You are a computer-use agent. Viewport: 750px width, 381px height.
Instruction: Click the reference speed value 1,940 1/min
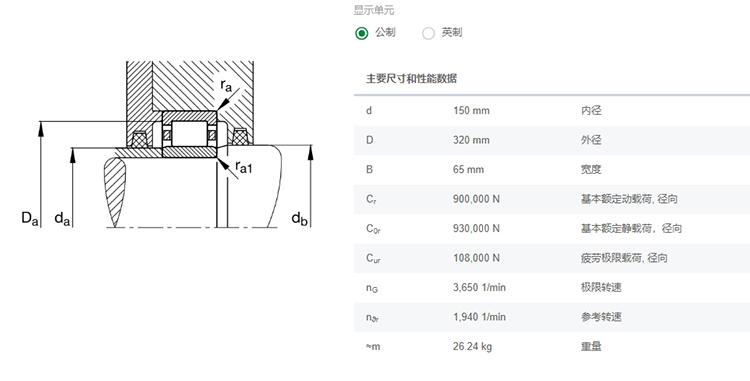pos(479,316)
